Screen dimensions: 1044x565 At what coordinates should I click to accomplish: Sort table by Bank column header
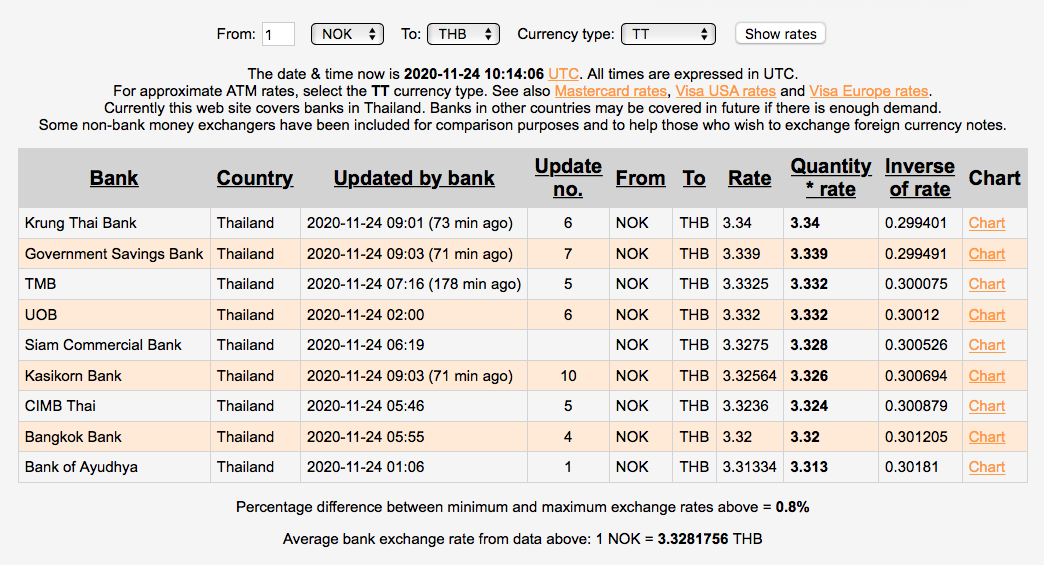(114, 178)
